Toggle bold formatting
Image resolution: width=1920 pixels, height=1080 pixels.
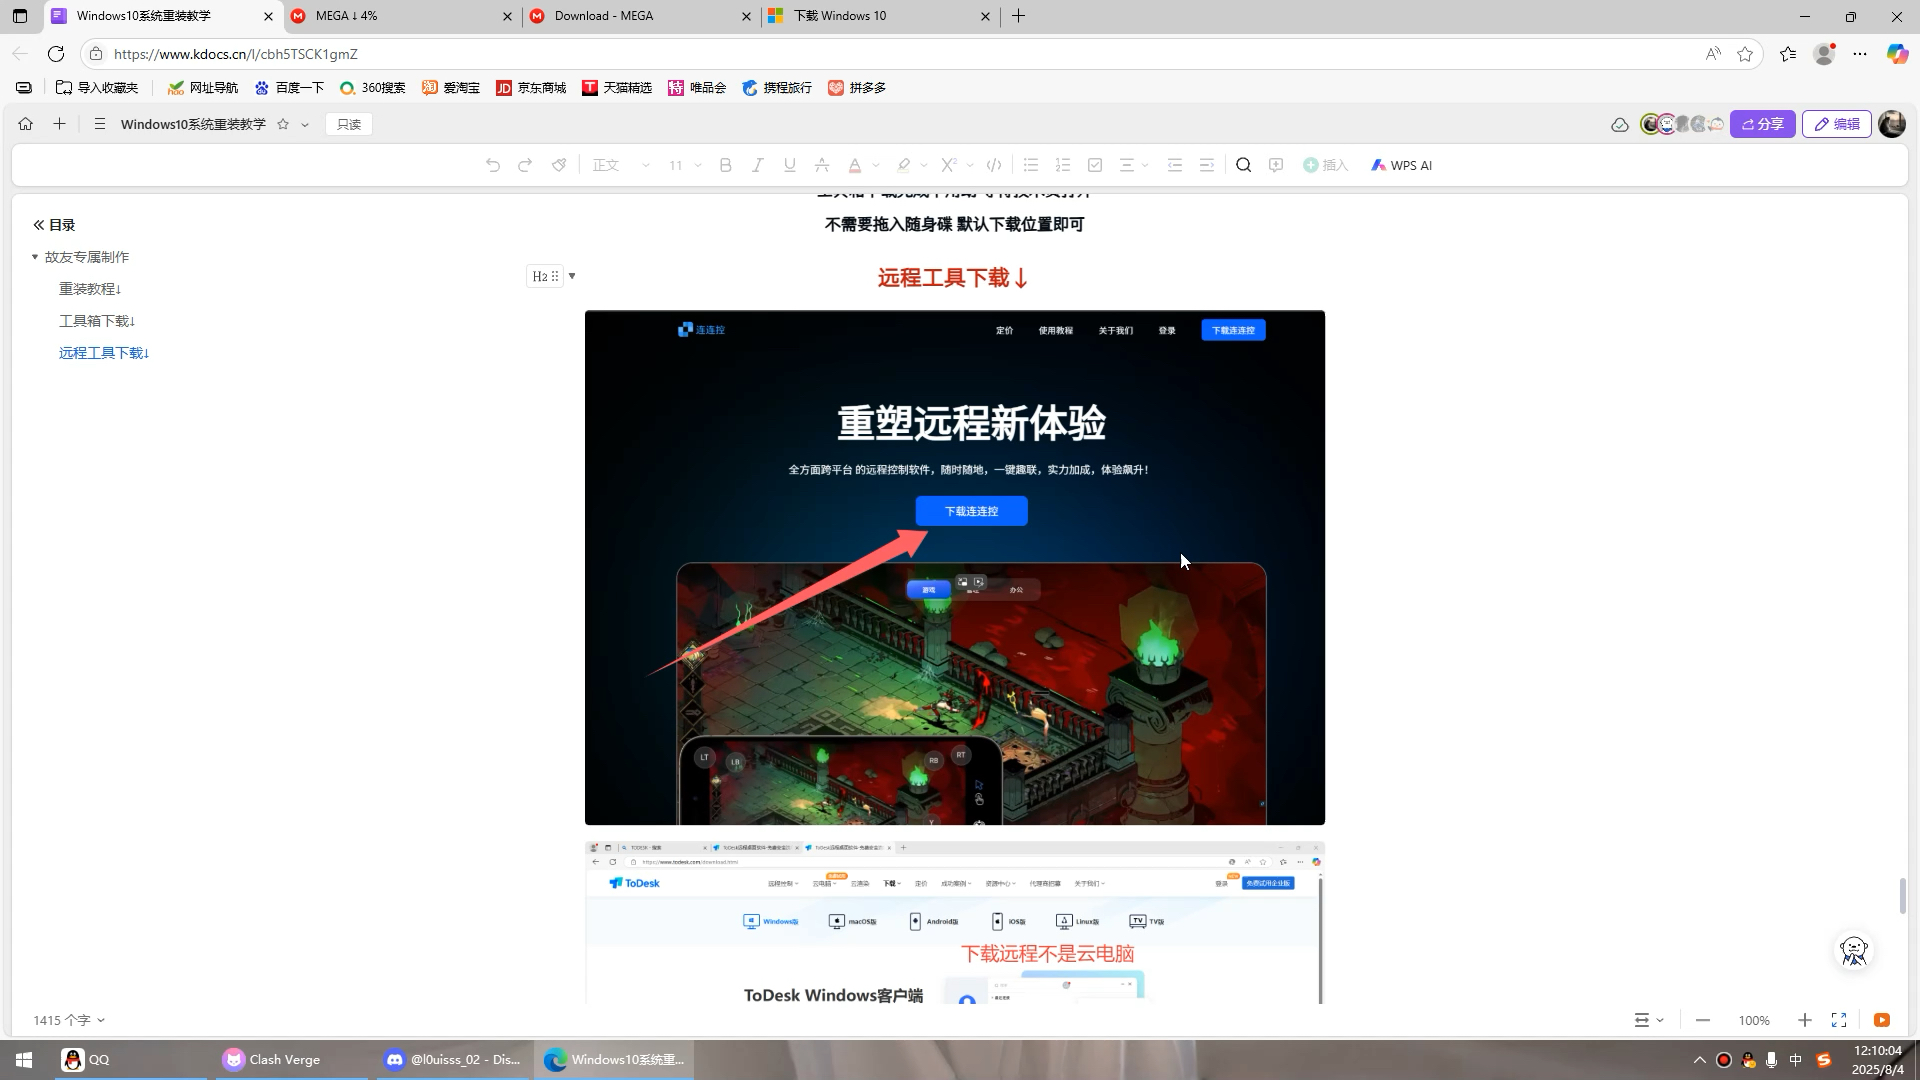726,165
